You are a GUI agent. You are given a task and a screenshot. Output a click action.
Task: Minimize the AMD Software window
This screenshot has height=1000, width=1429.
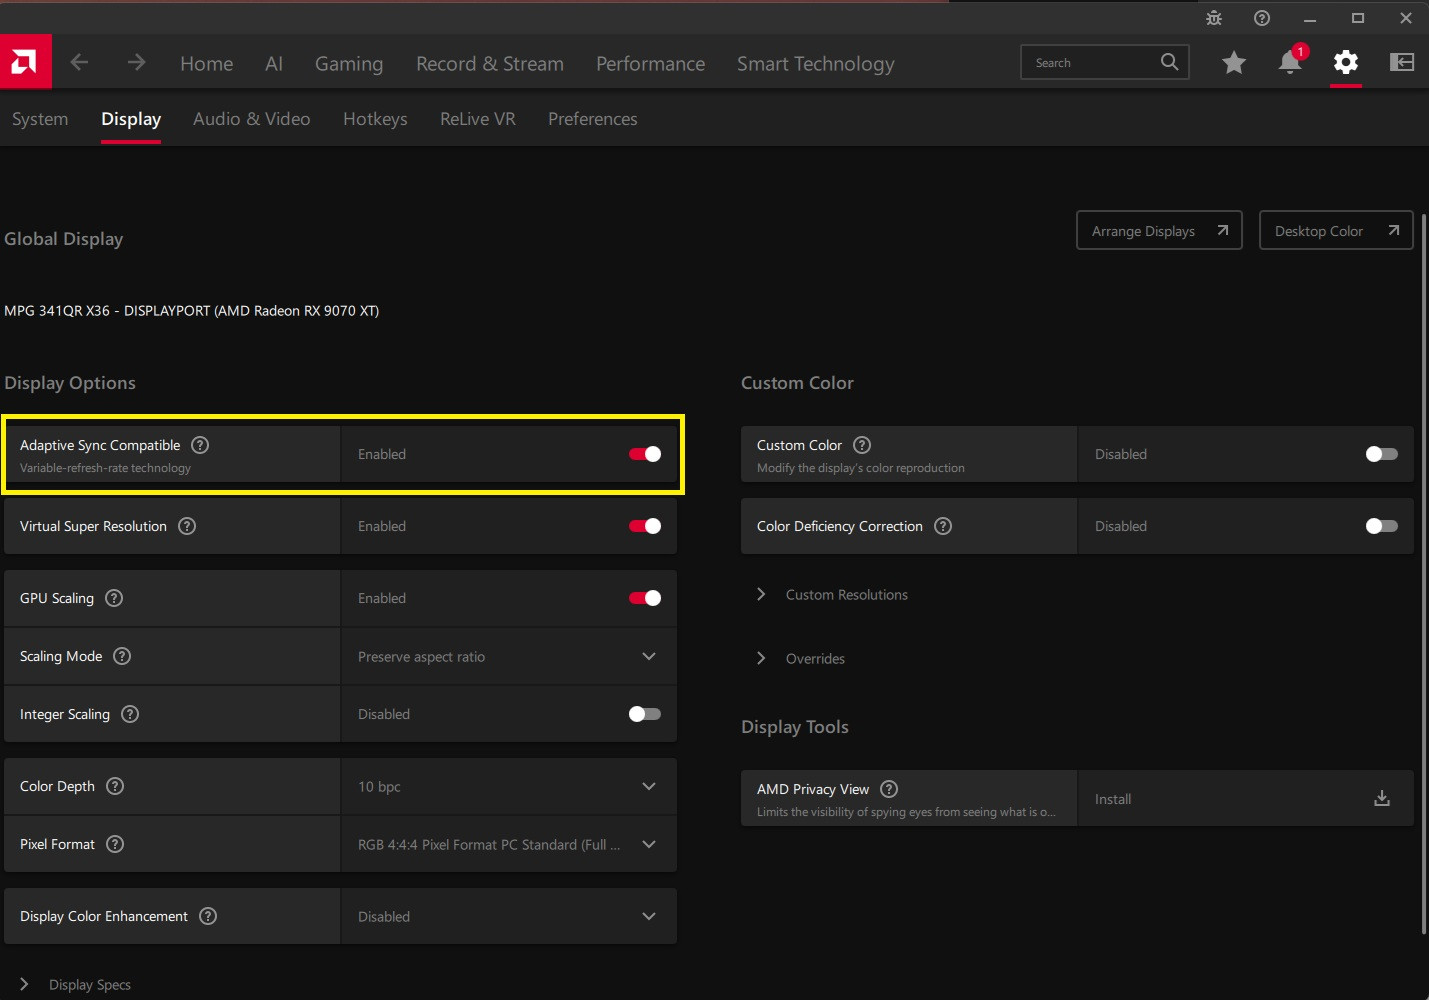[1310, 18]
